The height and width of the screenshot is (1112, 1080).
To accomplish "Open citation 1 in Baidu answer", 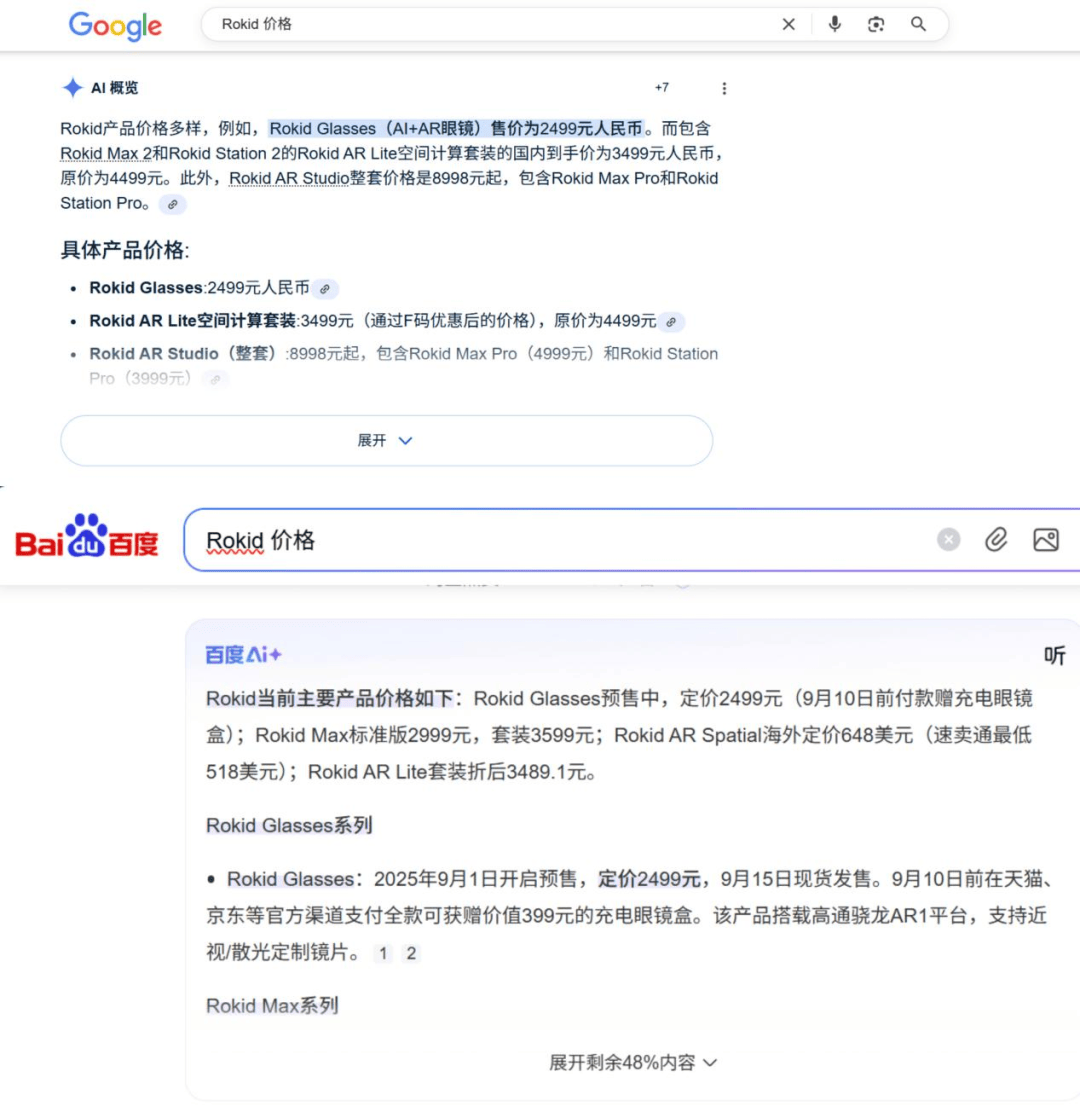I will [x=383, y=953].
